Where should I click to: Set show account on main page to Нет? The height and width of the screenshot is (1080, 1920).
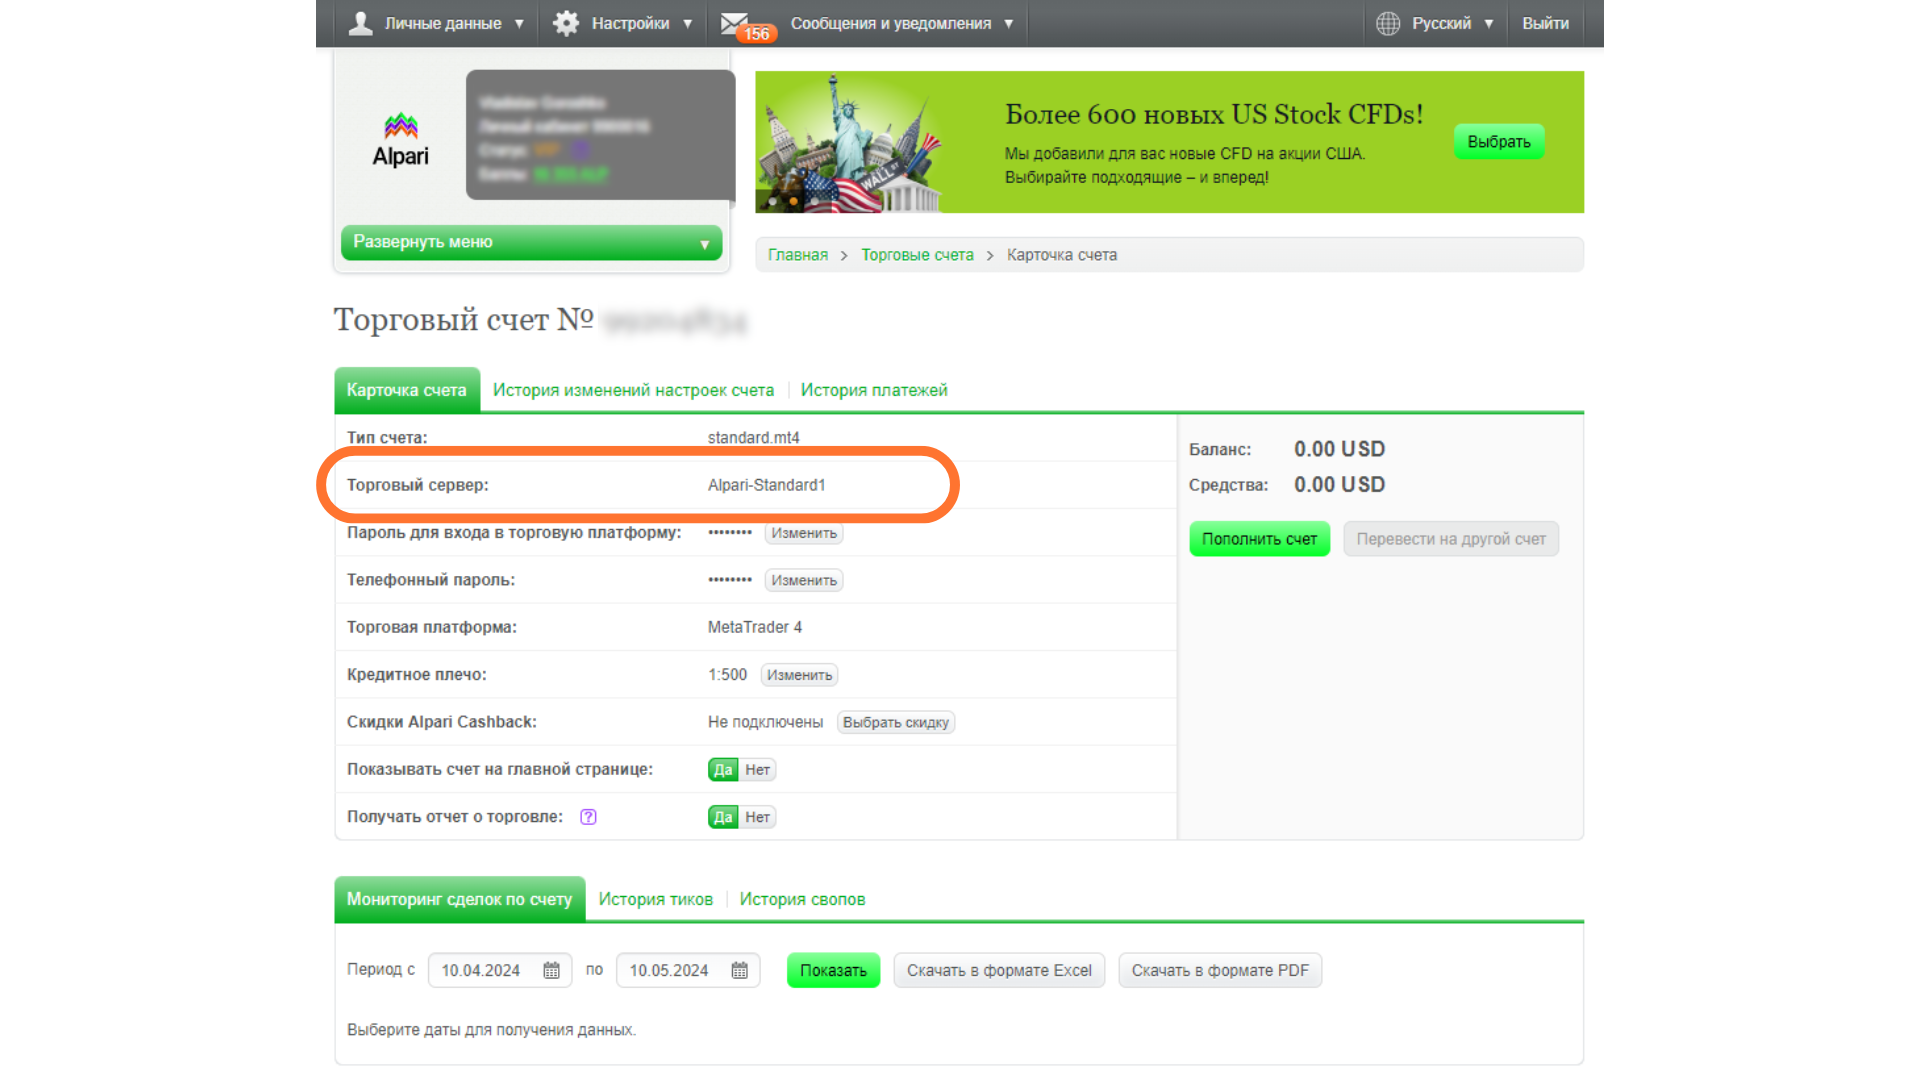[x=757, y=770]
